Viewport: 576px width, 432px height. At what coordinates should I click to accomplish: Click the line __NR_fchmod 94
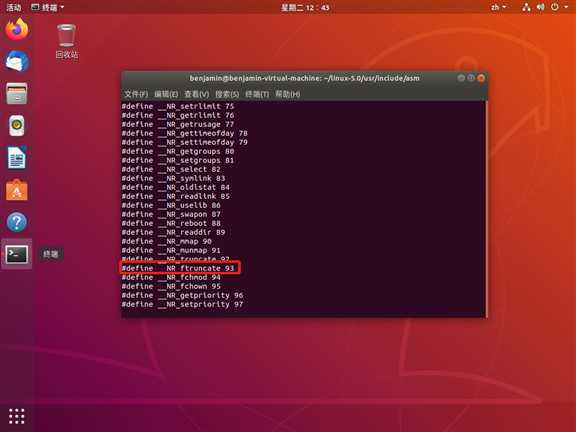(171, 277)
